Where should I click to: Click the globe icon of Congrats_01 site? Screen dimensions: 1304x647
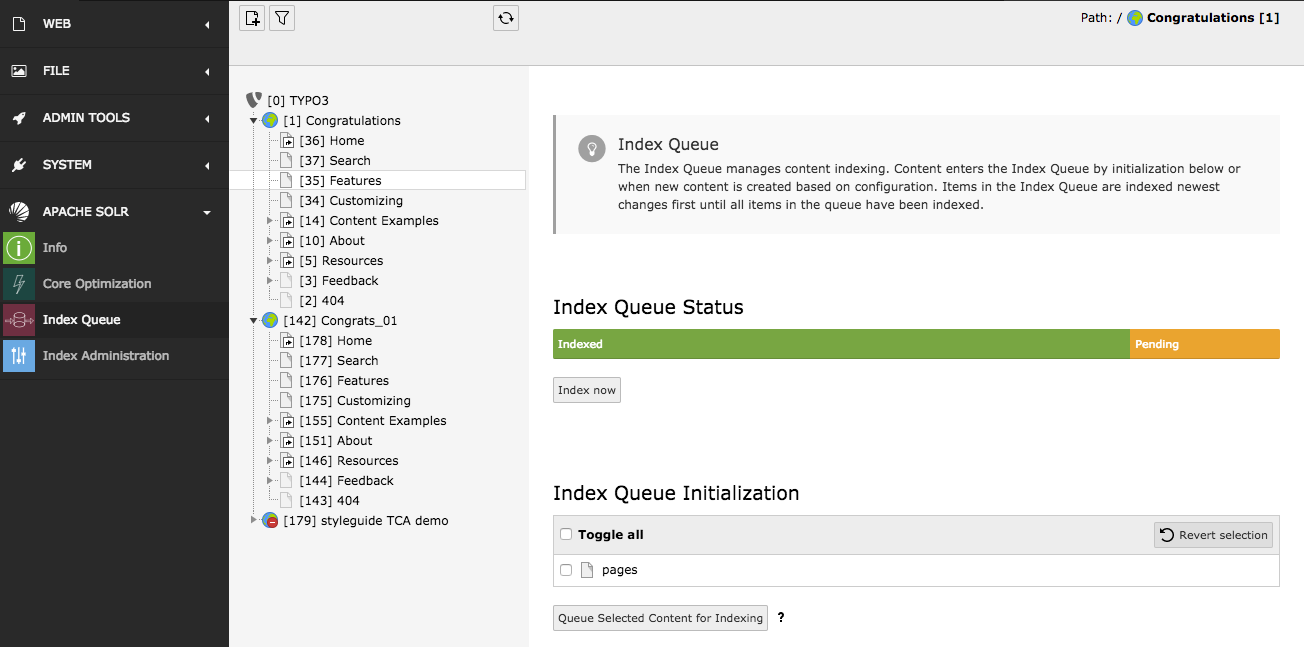[x=270, y=321]
